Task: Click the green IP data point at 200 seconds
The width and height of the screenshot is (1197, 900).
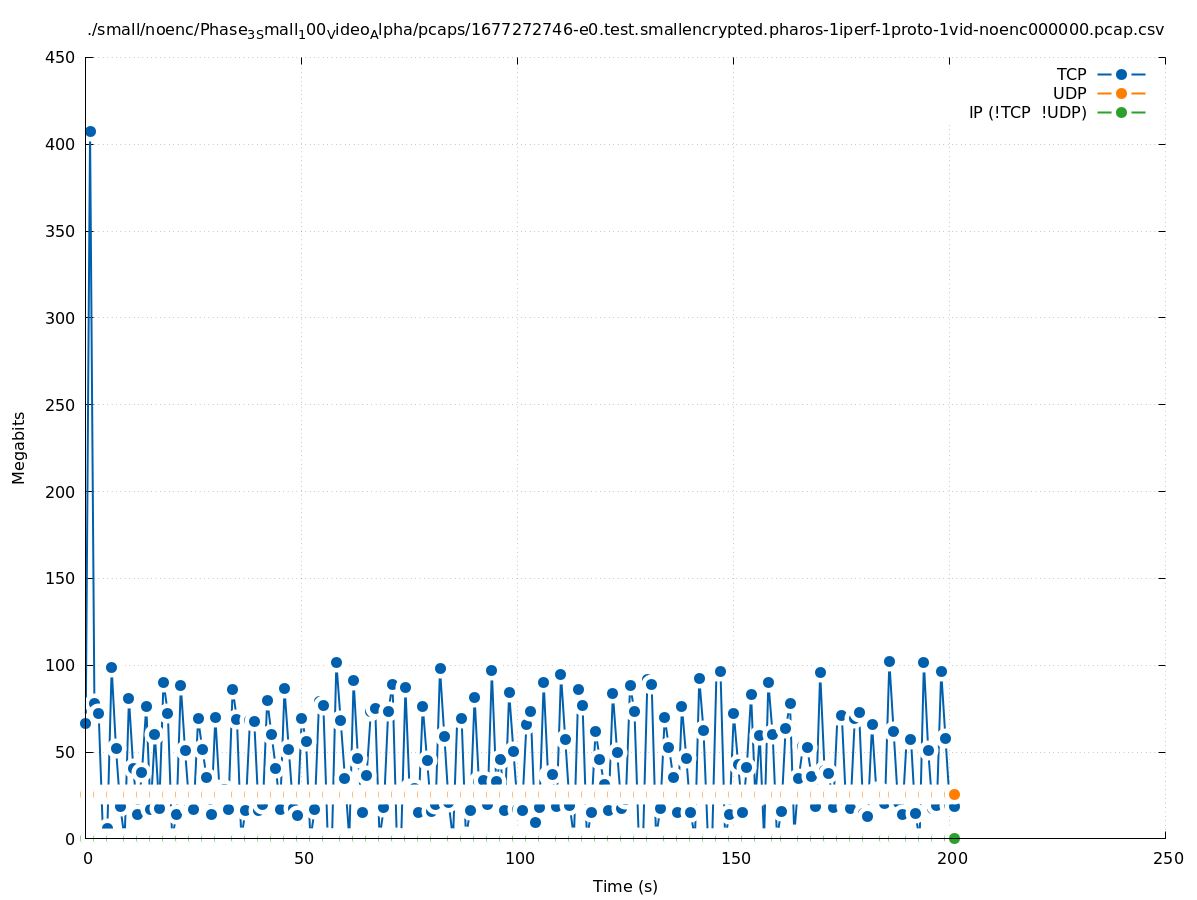Action: 954,838
